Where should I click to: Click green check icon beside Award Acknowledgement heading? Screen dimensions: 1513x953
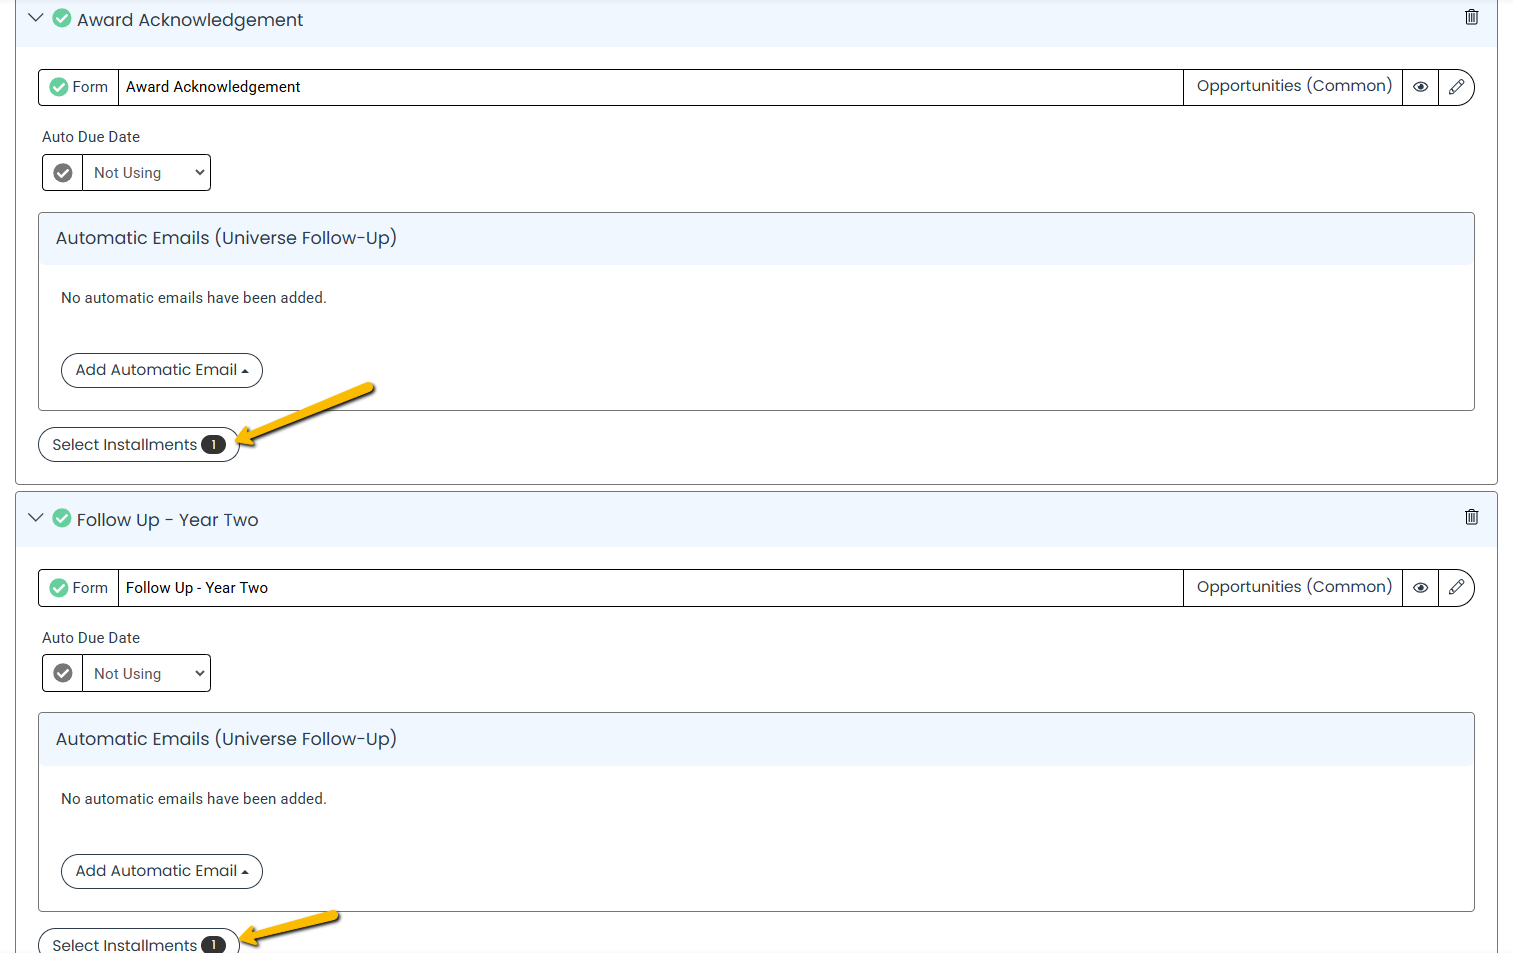tap(62, 18)
